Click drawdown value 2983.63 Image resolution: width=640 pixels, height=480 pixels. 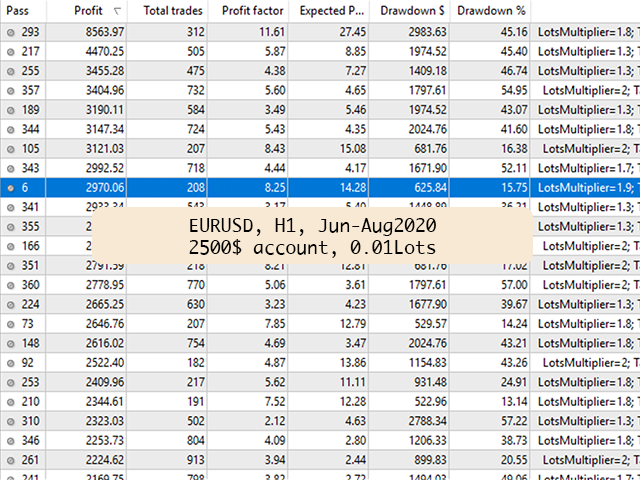tap(428, 32)
